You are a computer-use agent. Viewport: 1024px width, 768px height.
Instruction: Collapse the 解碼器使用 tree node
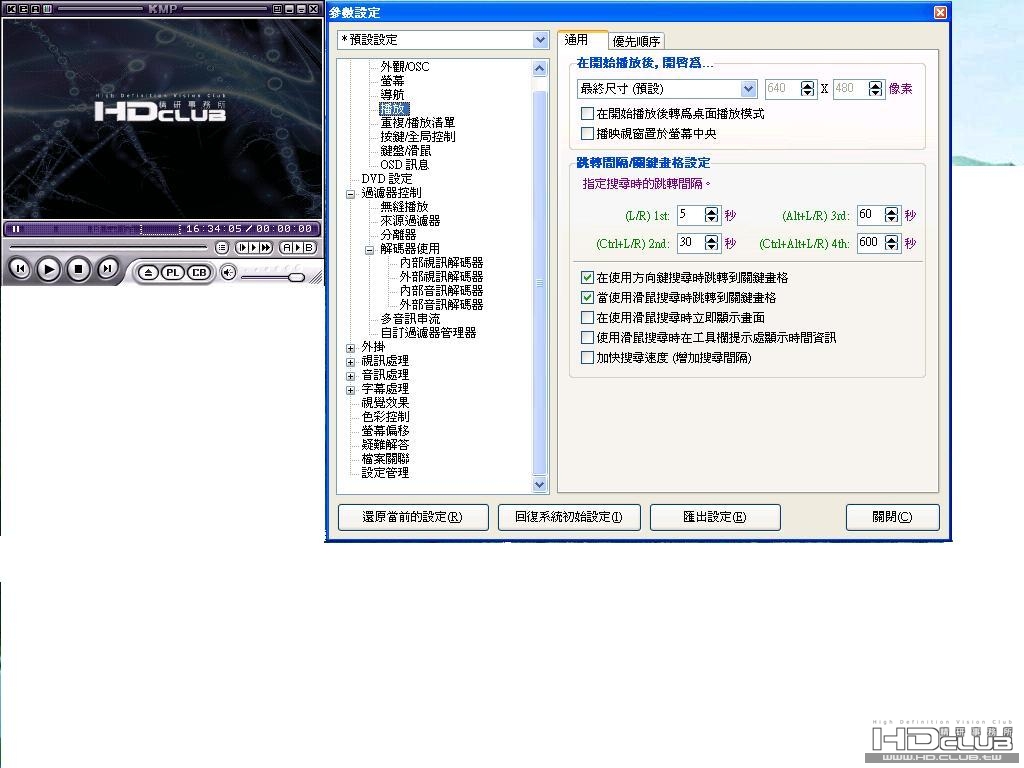pyautogui.click(x=370, y=250)
